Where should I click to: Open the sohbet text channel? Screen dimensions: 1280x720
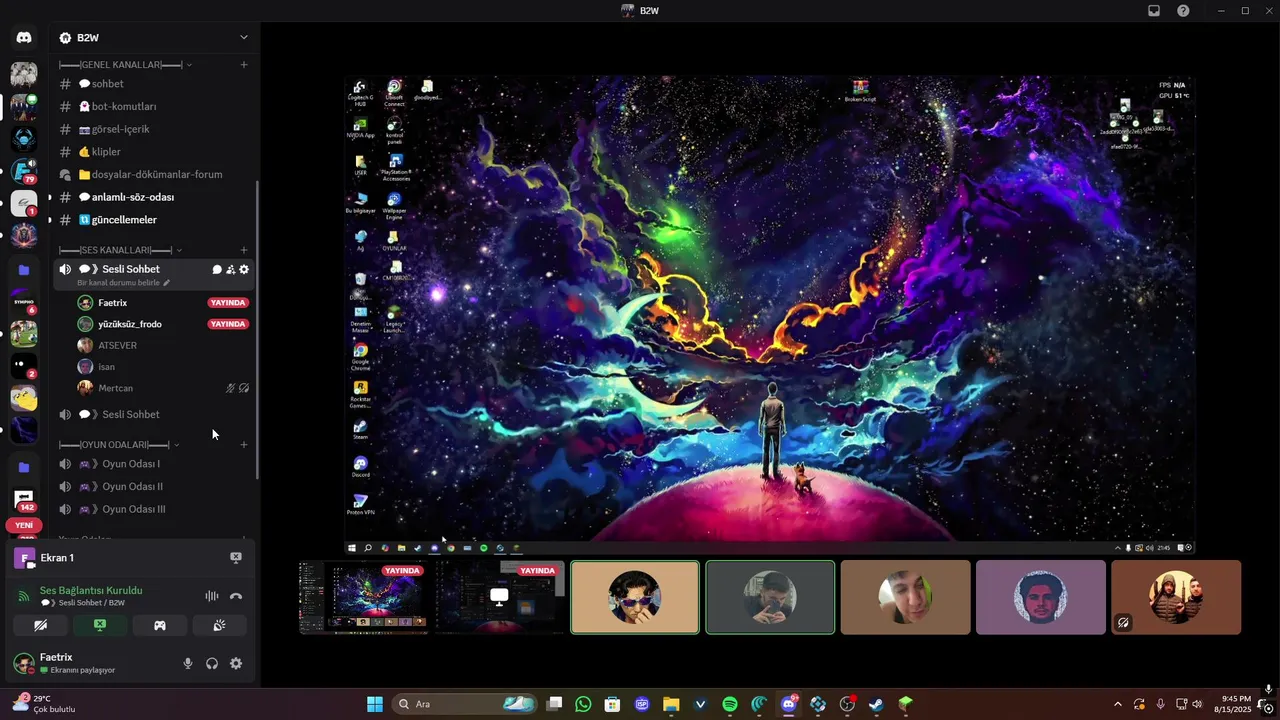tap(153, 84)
